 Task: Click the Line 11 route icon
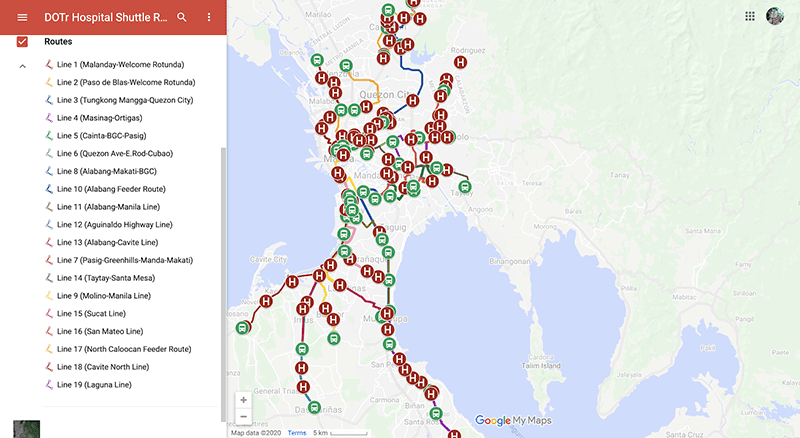pos(49,207)
